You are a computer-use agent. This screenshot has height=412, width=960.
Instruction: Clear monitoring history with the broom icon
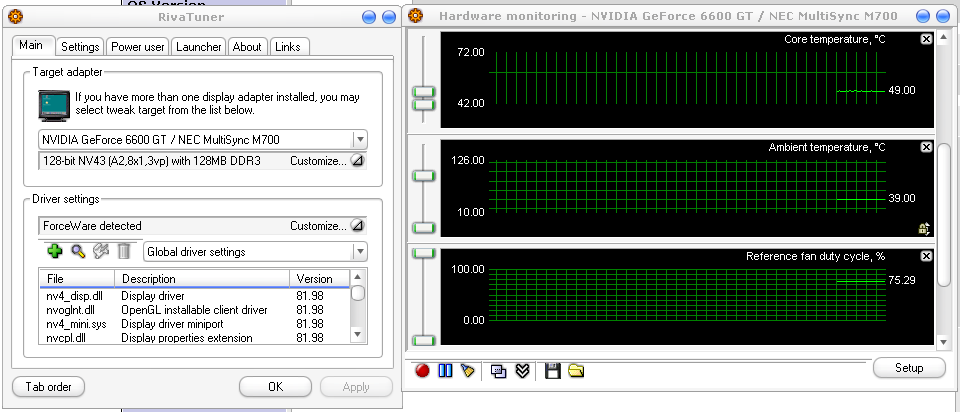point(468,370)
